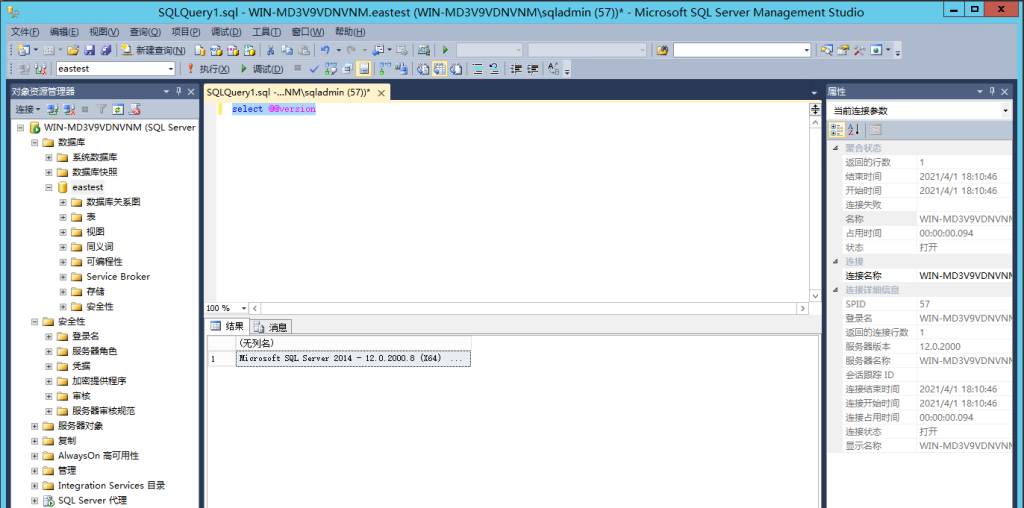
Task: Open the 帮助(H) menu
Action: click(x=349, y=32)
